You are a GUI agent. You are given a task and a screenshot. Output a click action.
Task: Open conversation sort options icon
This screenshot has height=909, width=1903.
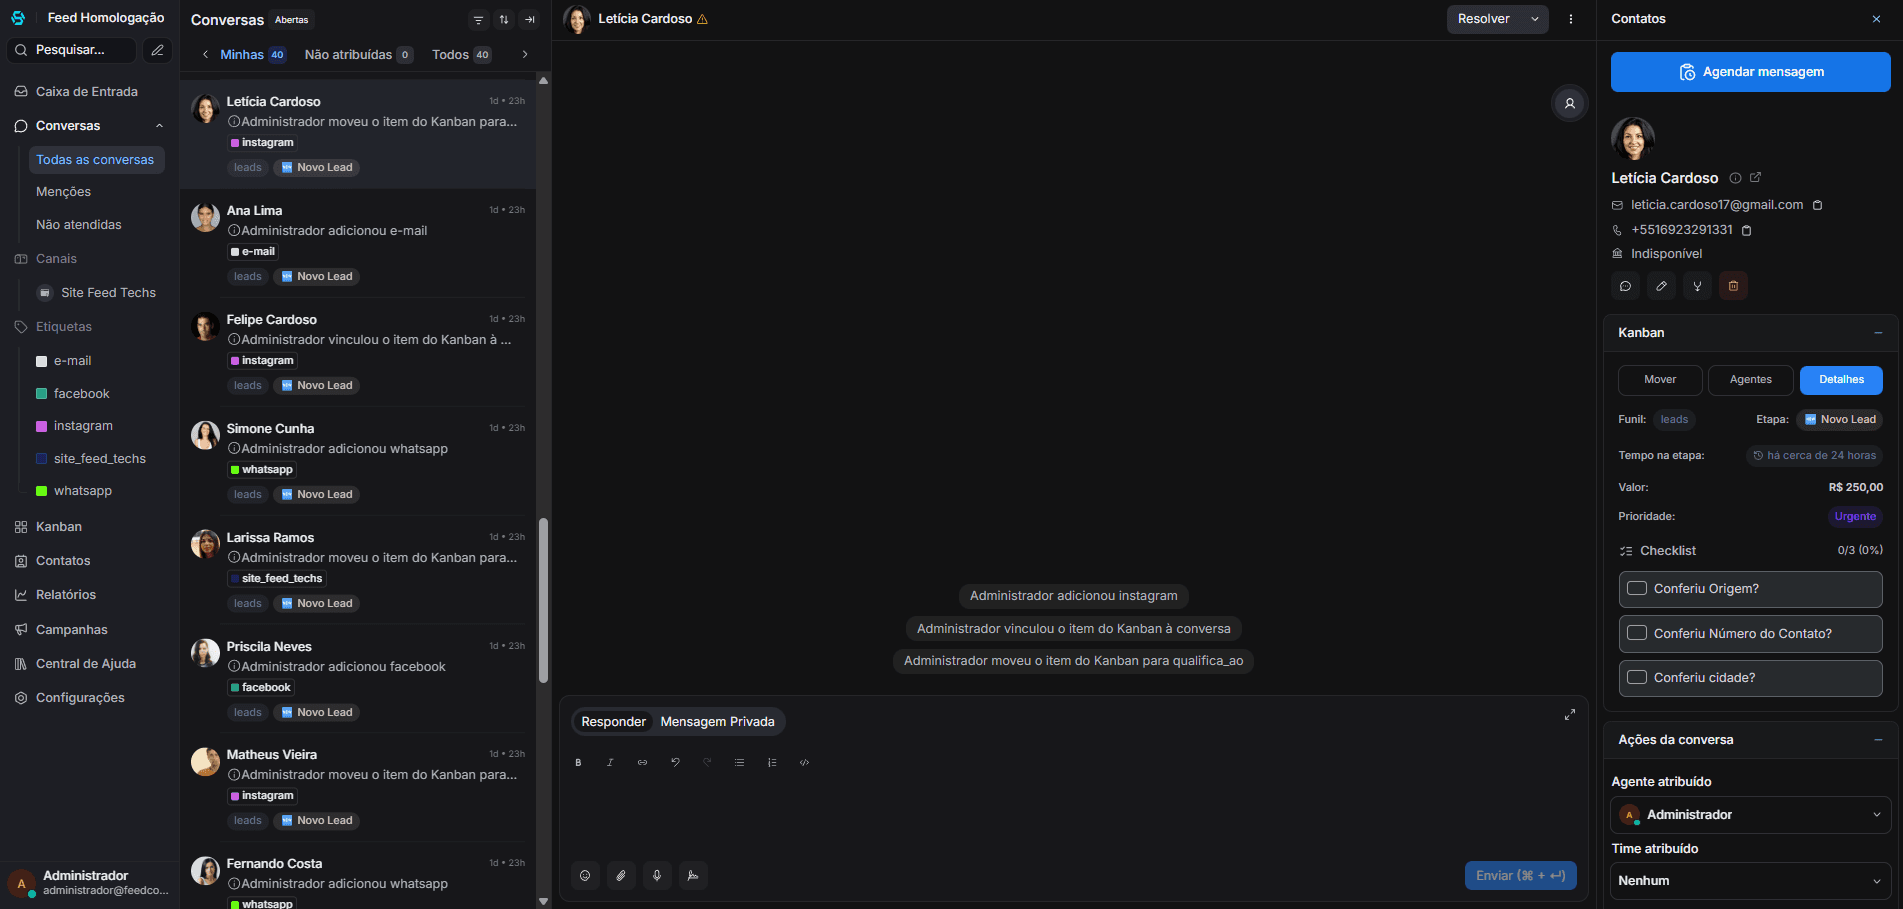(504, 20)
